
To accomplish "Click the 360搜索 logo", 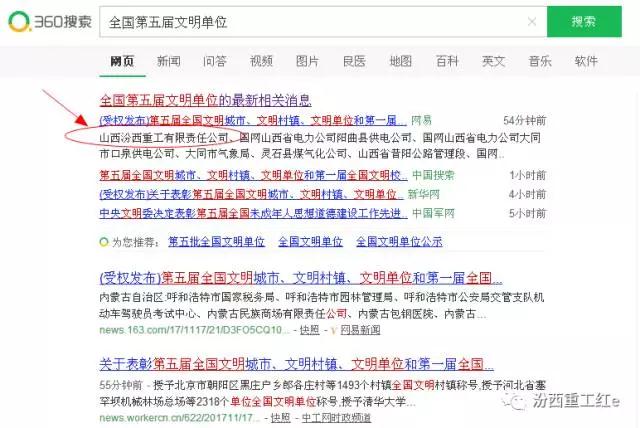I will [50, 21].
